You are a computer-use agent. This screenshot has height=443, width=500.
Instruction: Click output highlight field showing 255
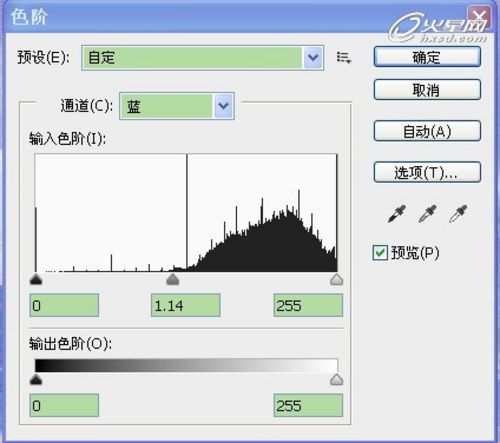point(308,405)
